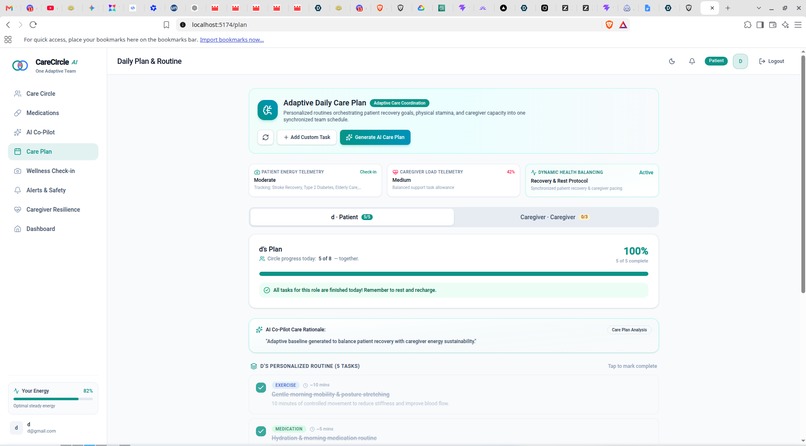806x446 pixels.
Task: Uncheck the hydration and medication routine task
Action: coord(261,431)
